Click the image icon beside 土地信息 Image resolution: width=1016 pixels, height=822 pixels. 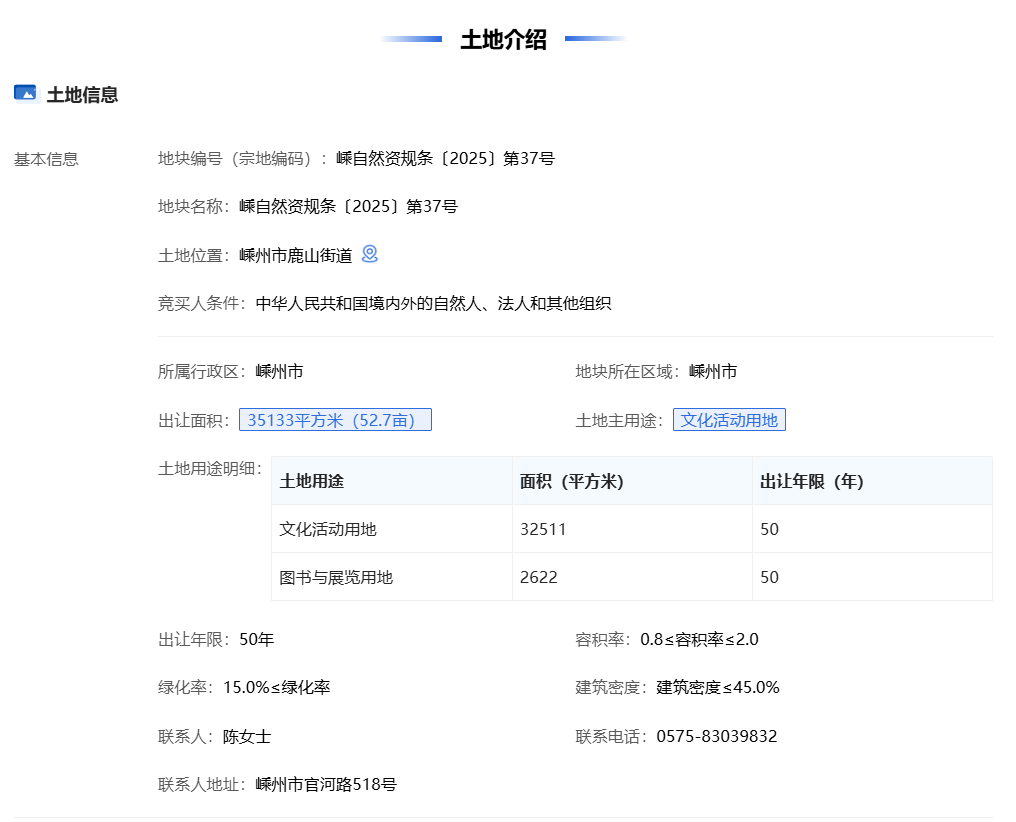[25, 93]
